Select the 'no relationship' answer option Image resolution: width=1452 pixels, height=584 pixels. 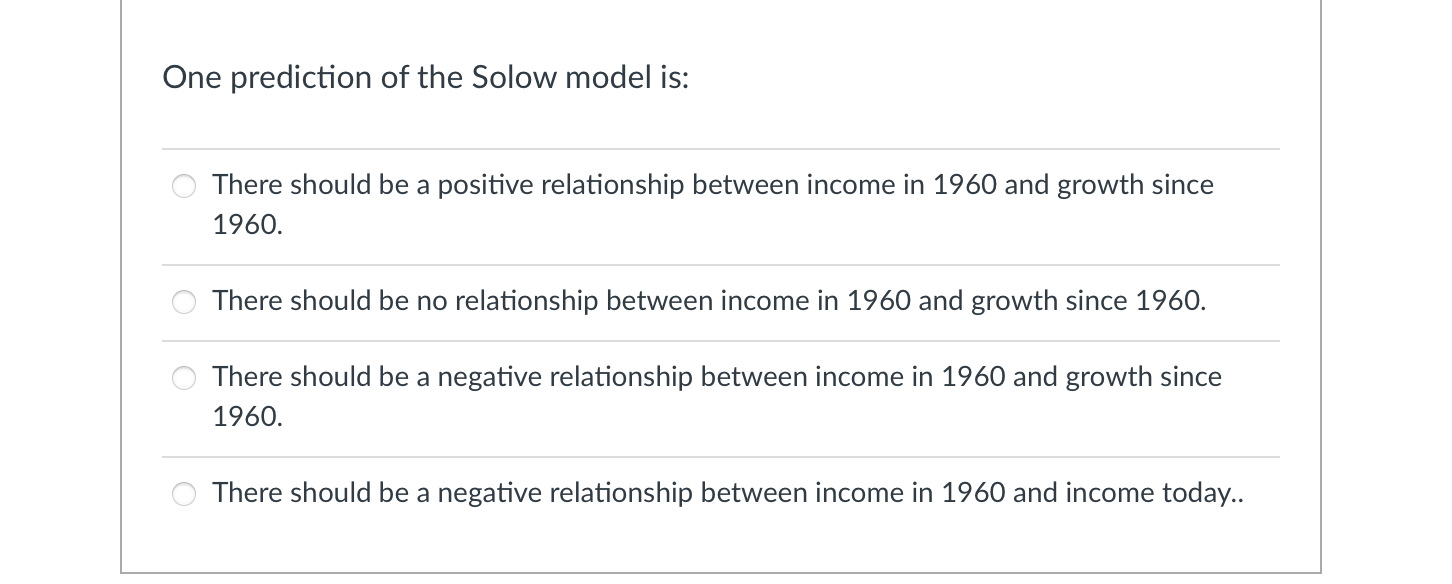[x=184, y=302]
